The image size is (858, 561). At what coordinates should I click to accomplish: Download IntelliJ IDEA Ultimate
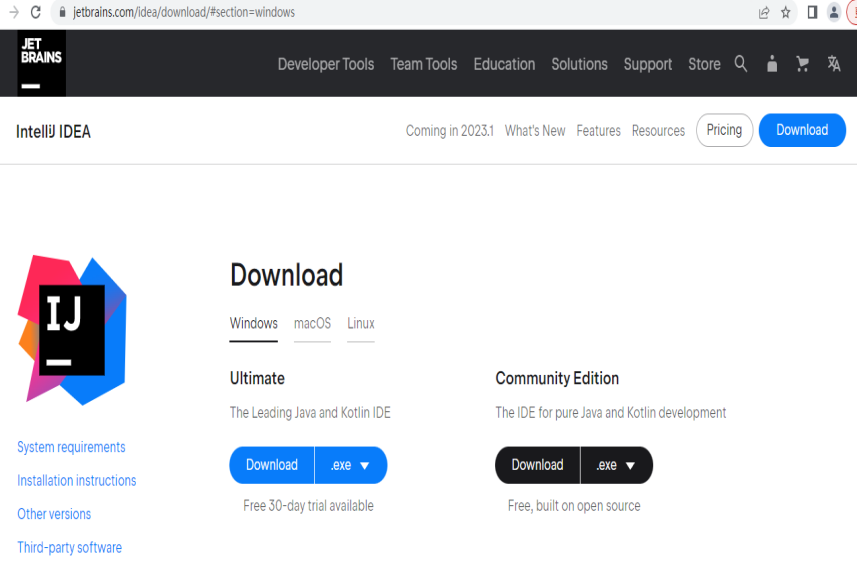click(x=272, y=465)
